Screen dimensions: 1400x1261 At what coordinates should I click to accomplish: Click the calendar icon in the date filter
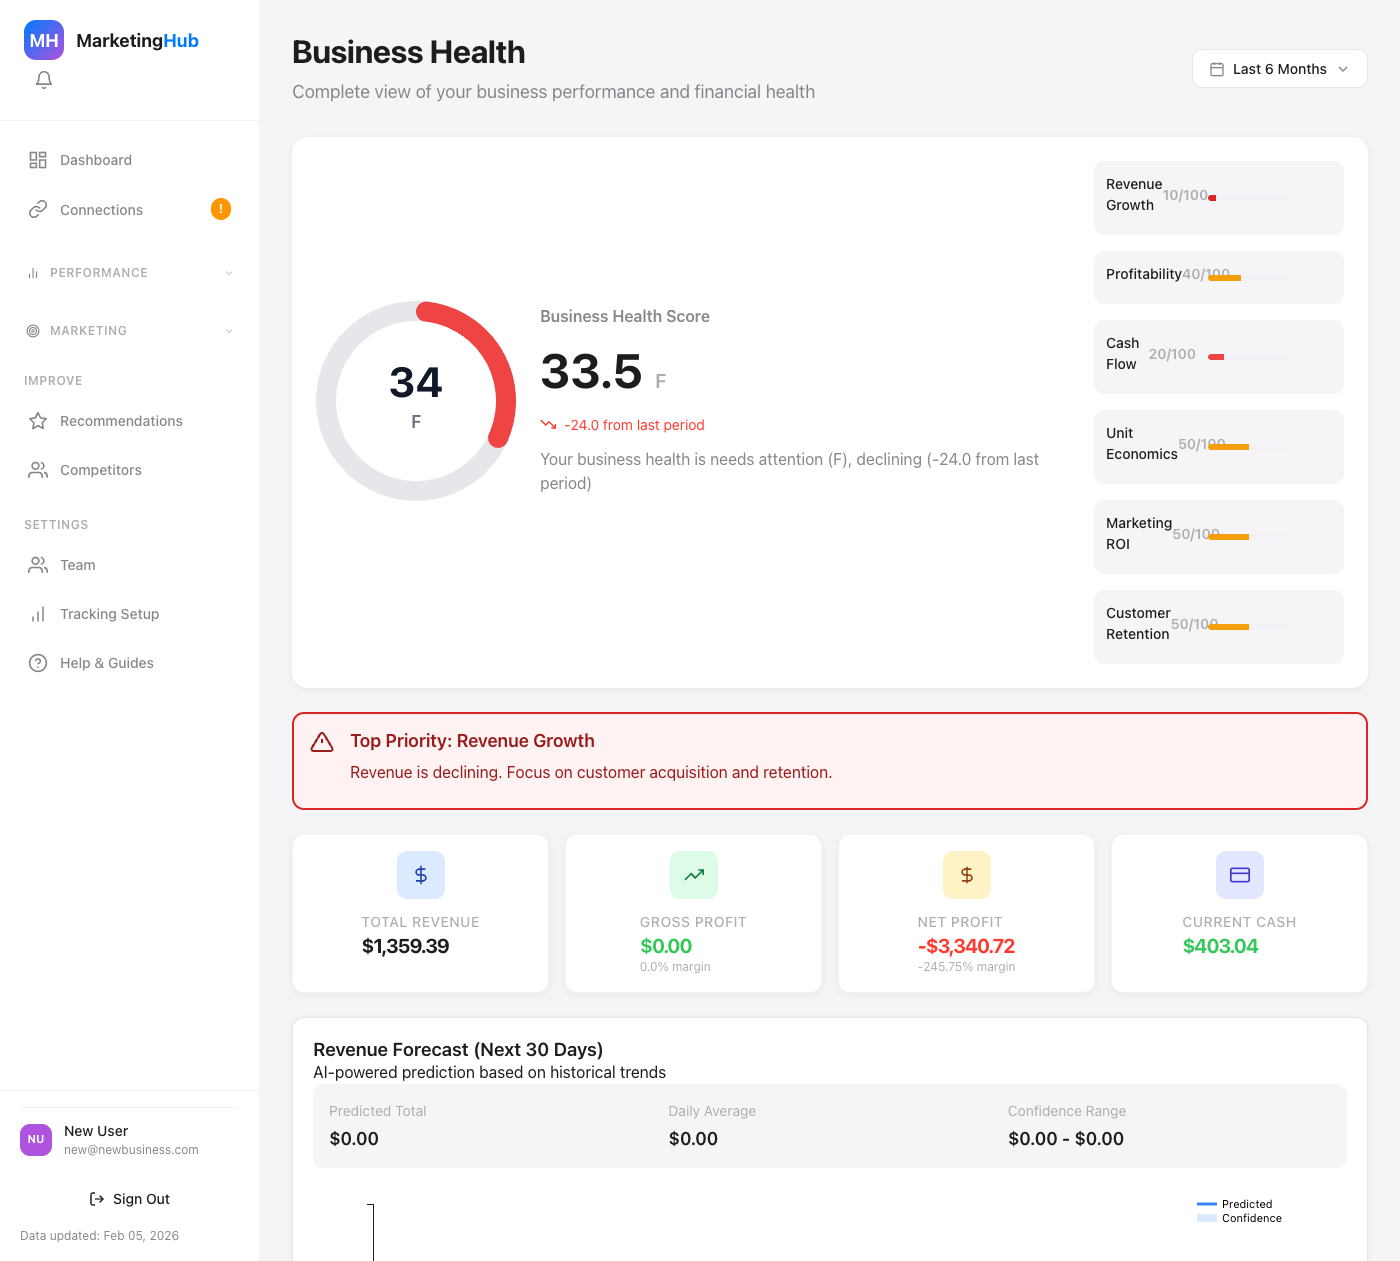tap(1218, 68)
